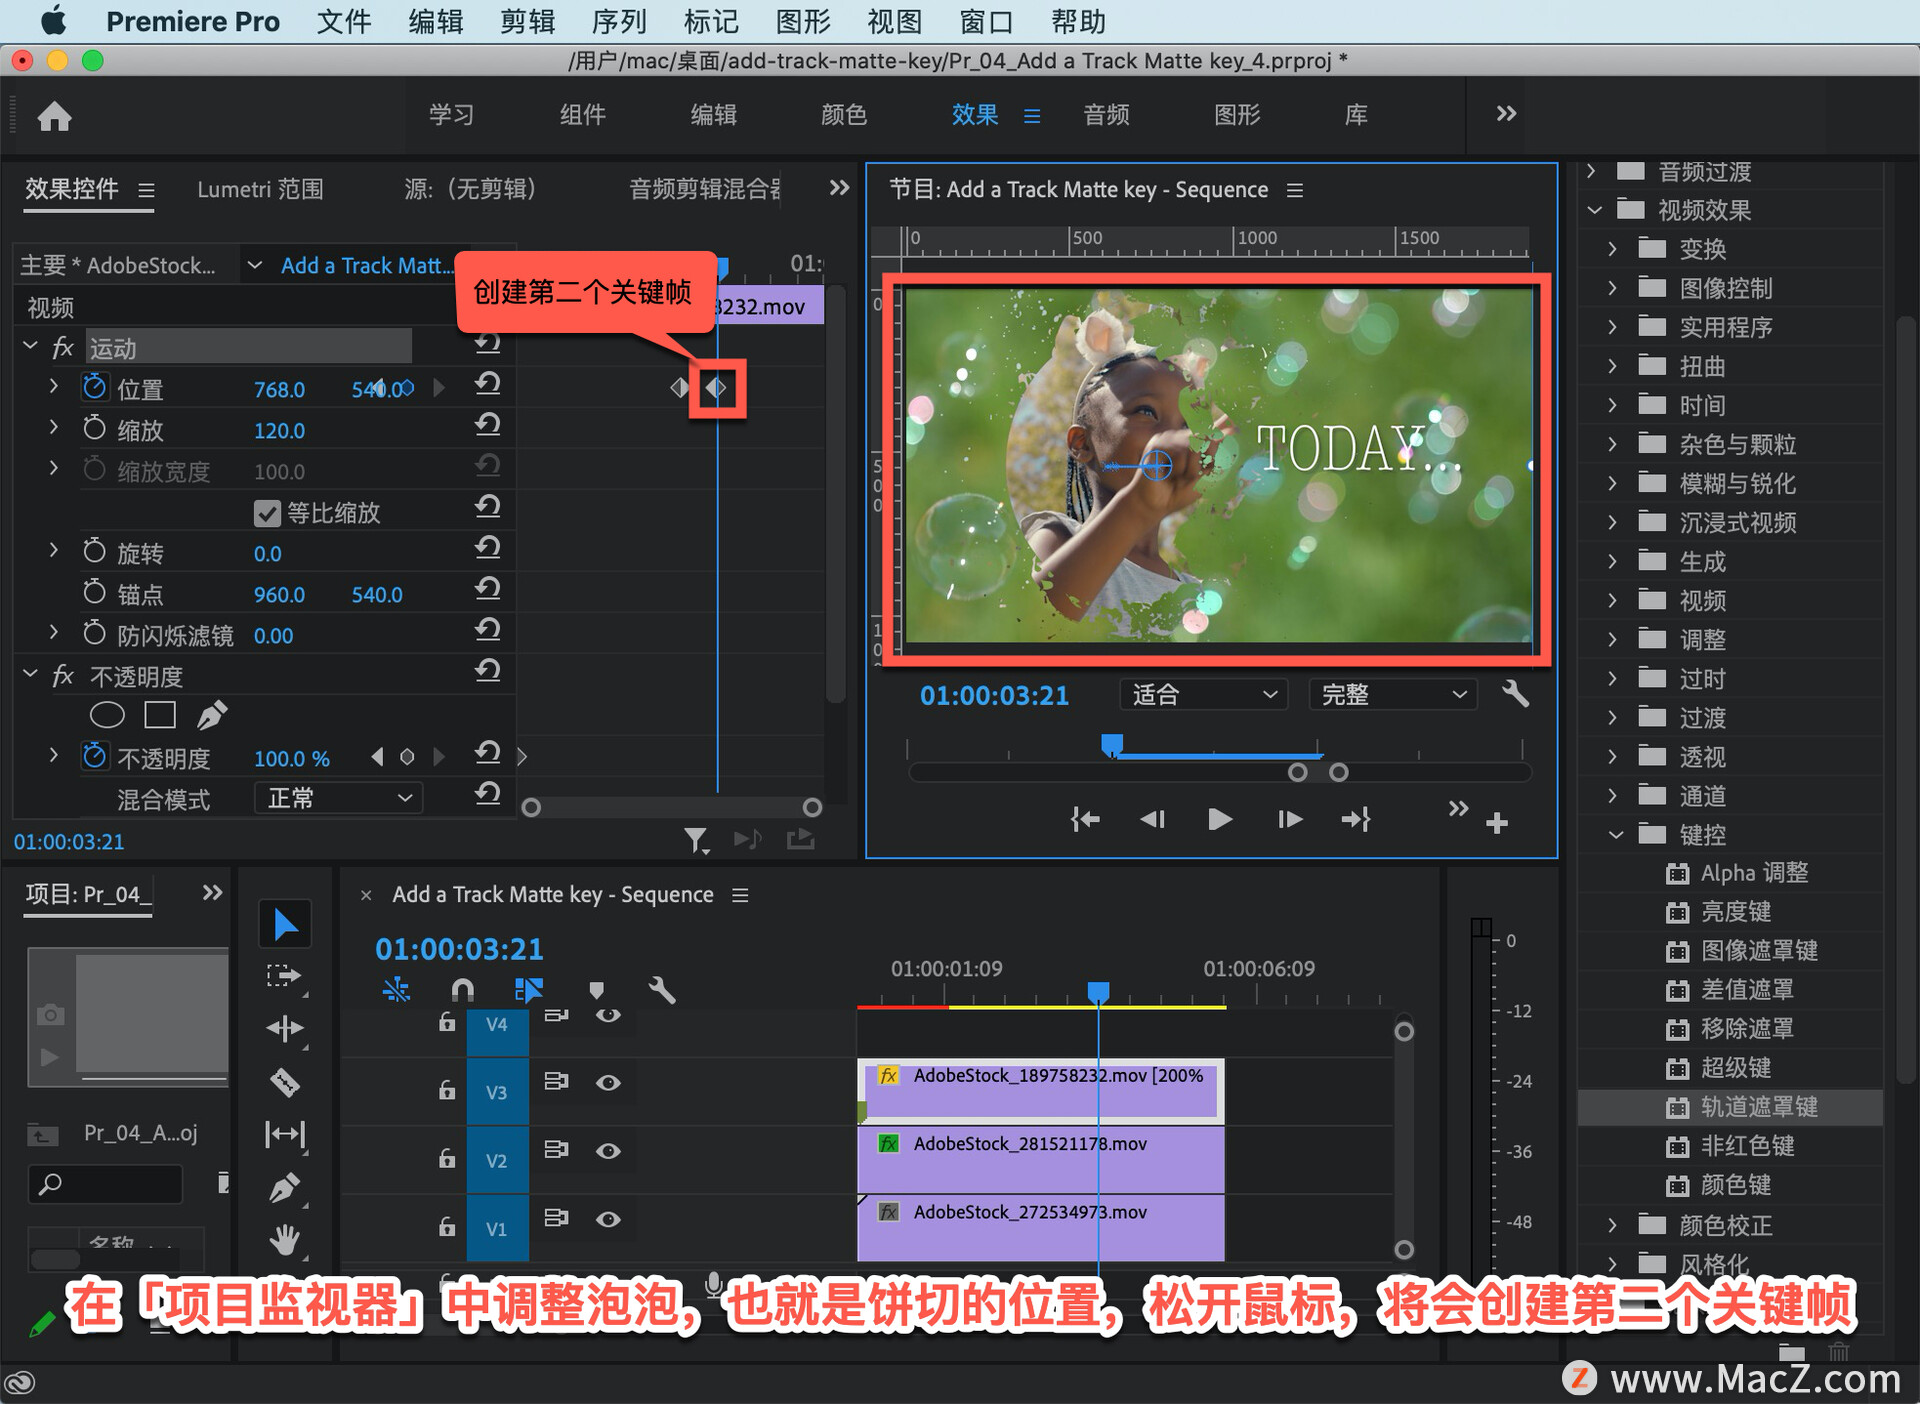Viewport: 1920px width, 1404px height.
Task: Open blend mode dropdown 正常
Action: 339,798
